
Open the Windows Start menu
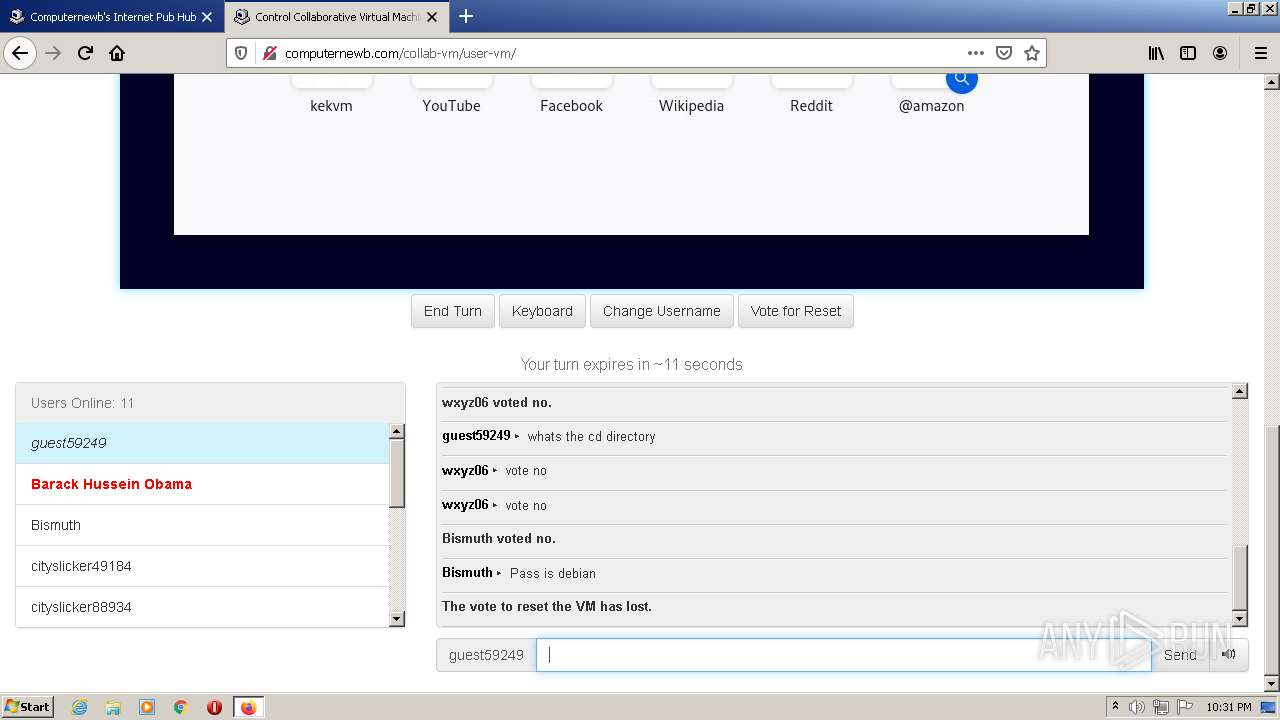coord(28,707)
